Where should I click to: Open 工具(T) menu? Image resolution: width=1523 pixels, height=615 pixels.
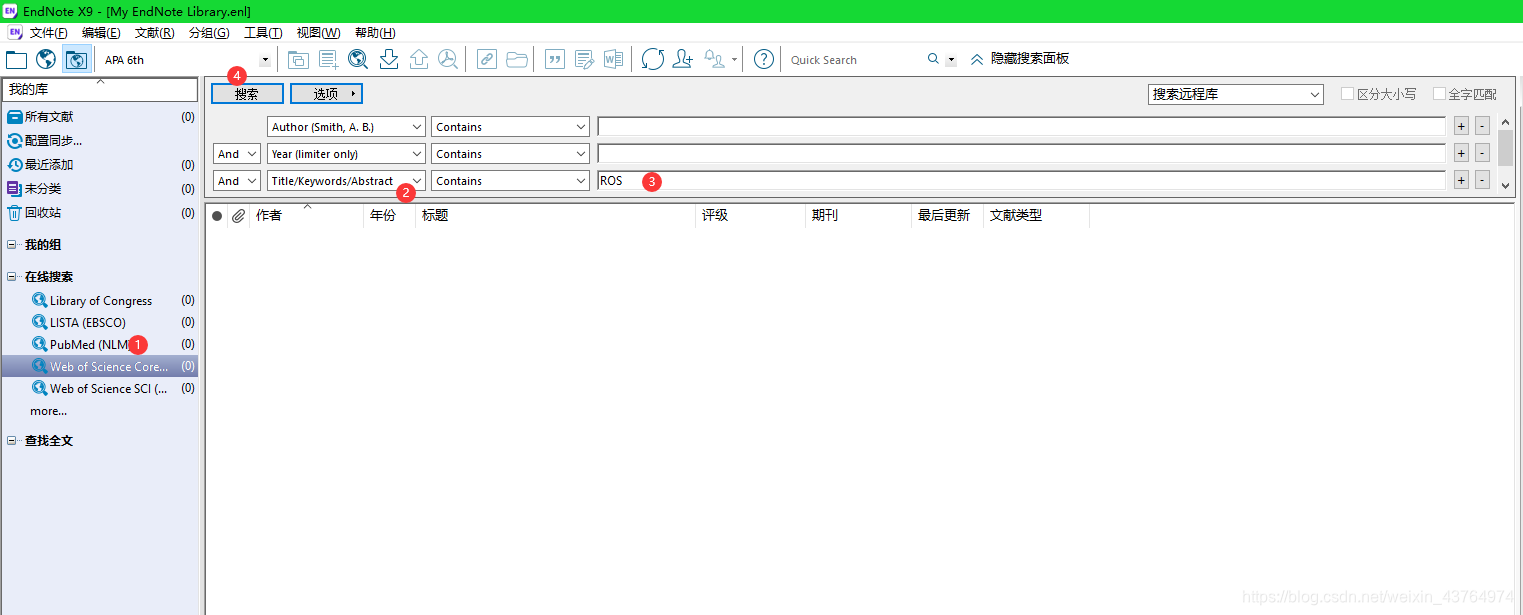tap(263, 33)
